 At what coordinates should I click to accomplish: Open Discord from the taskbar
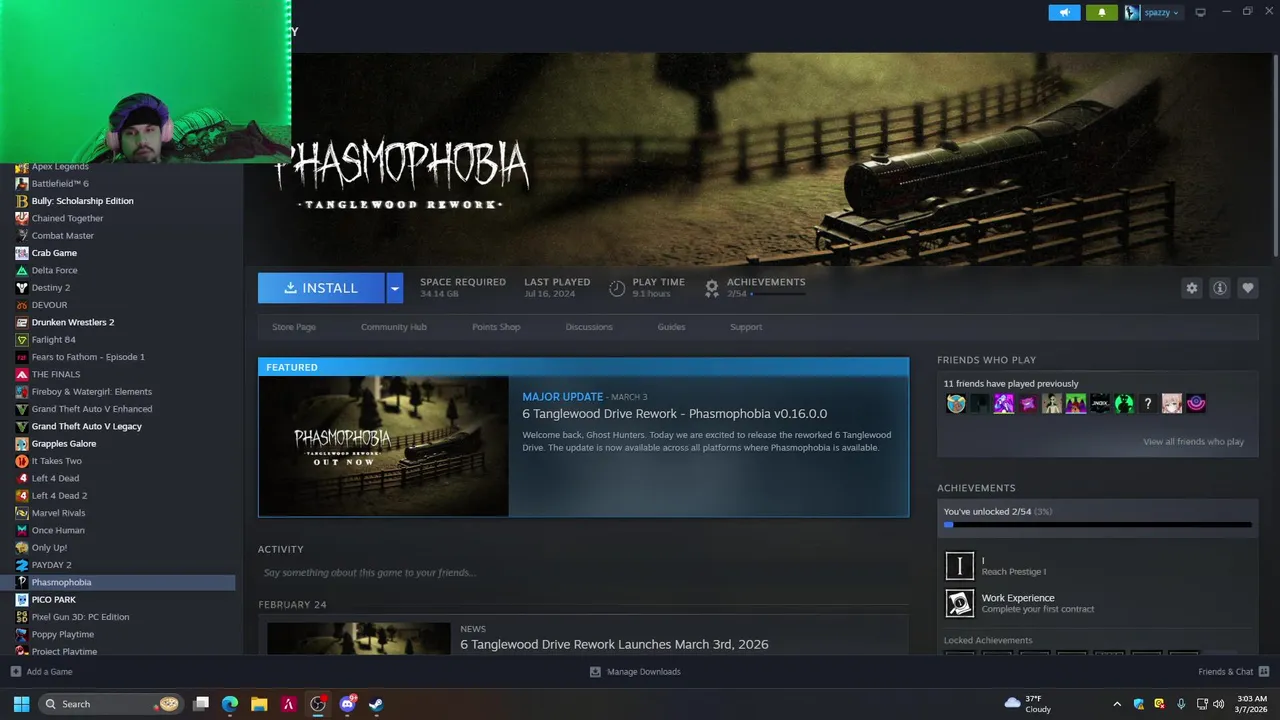[347, 704]
